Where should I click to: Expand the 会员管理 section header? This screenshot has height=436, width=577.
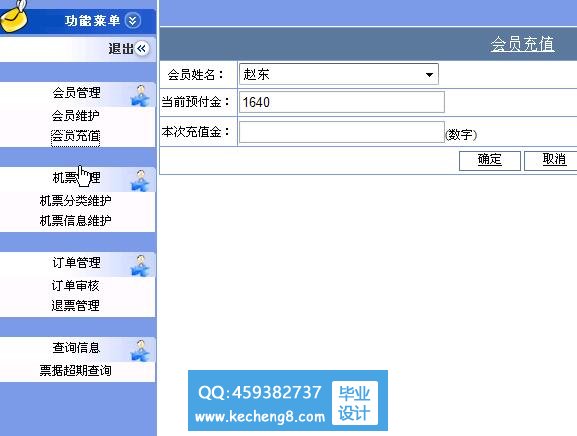[77, 93]
